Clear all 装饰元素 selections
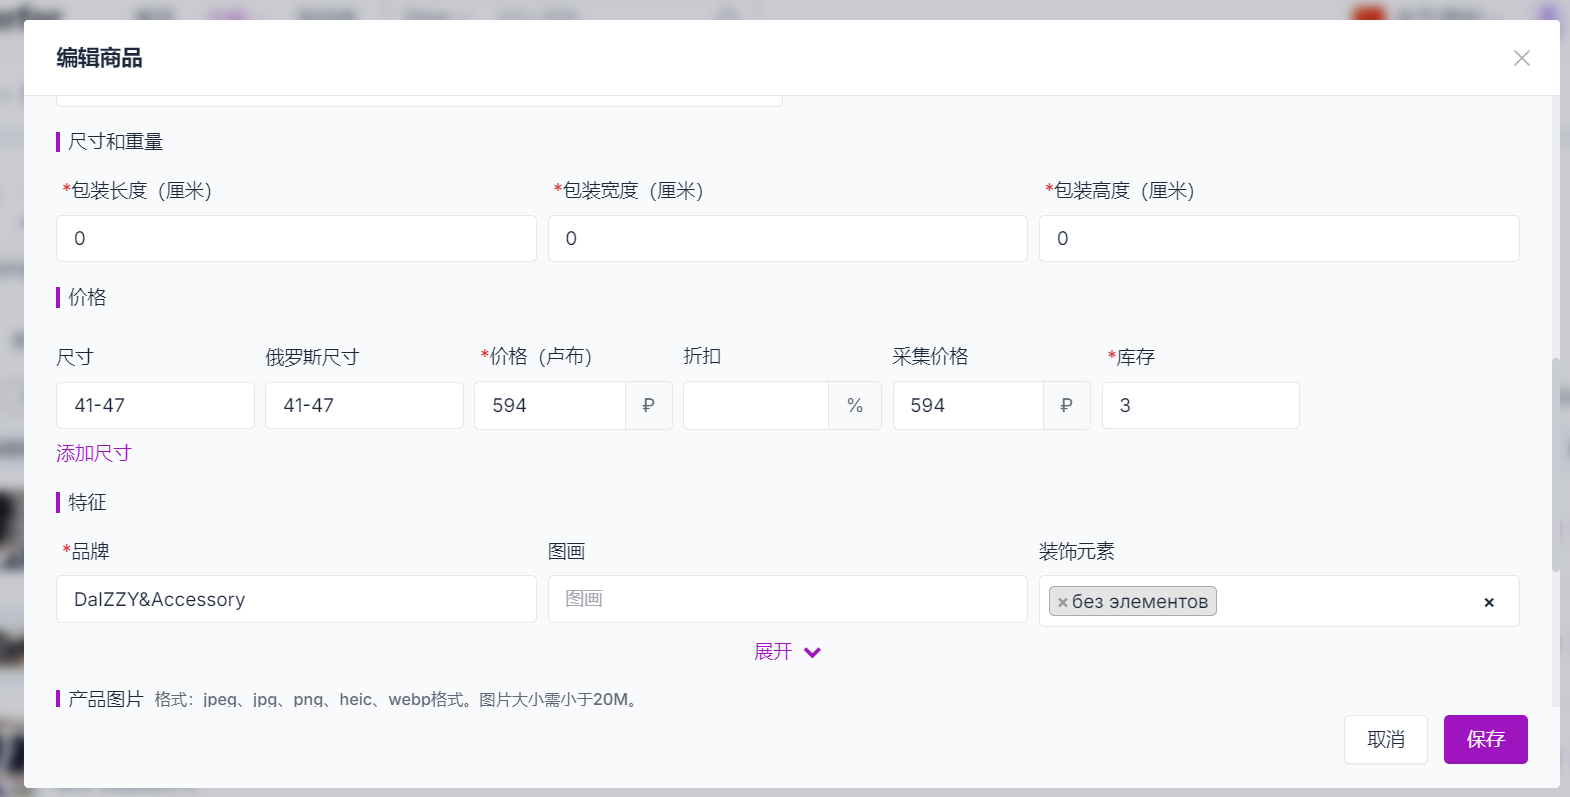This screenshot has width=1570, height=797. pyautogui.click(x=1488, y=602)
